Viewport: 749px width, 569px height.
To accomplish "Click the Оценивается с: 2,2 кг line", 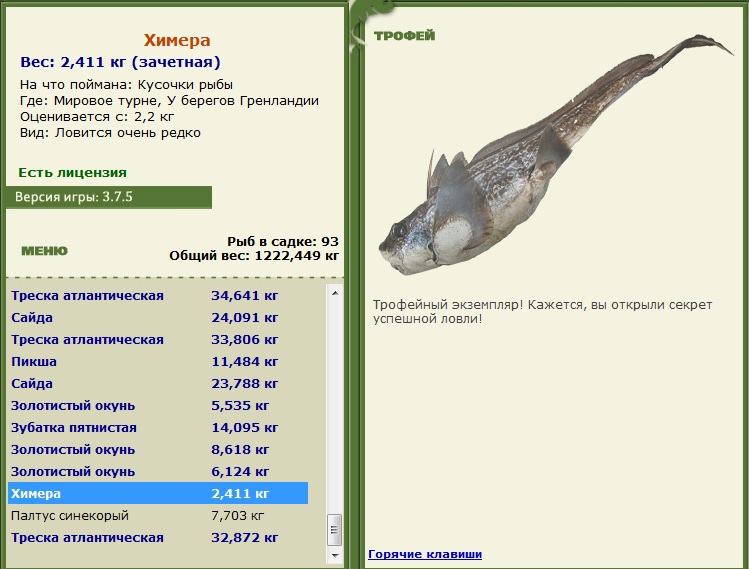I will 97,117.
